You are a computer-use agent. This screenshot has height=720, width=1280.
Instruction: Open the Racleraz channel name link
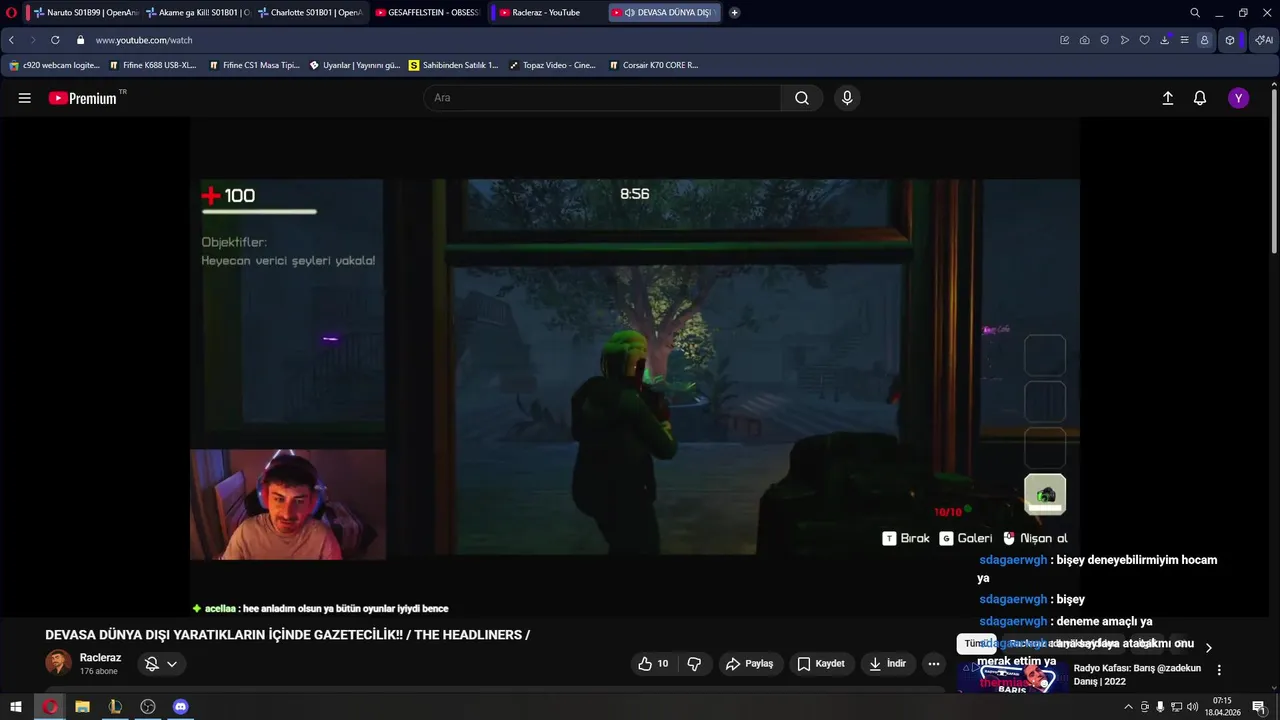point(100,658)
